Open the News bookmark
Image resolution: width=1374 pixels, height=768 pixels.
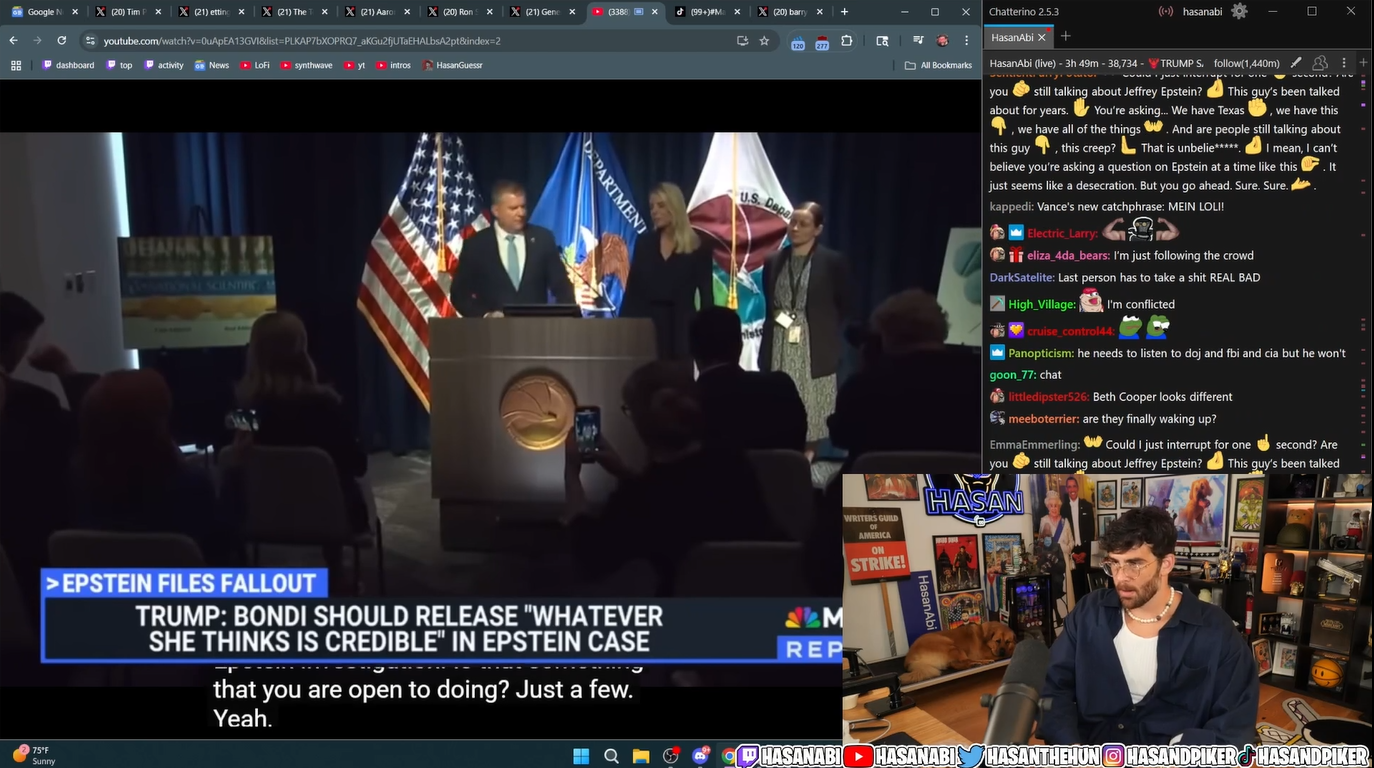(x=212, y=65)
